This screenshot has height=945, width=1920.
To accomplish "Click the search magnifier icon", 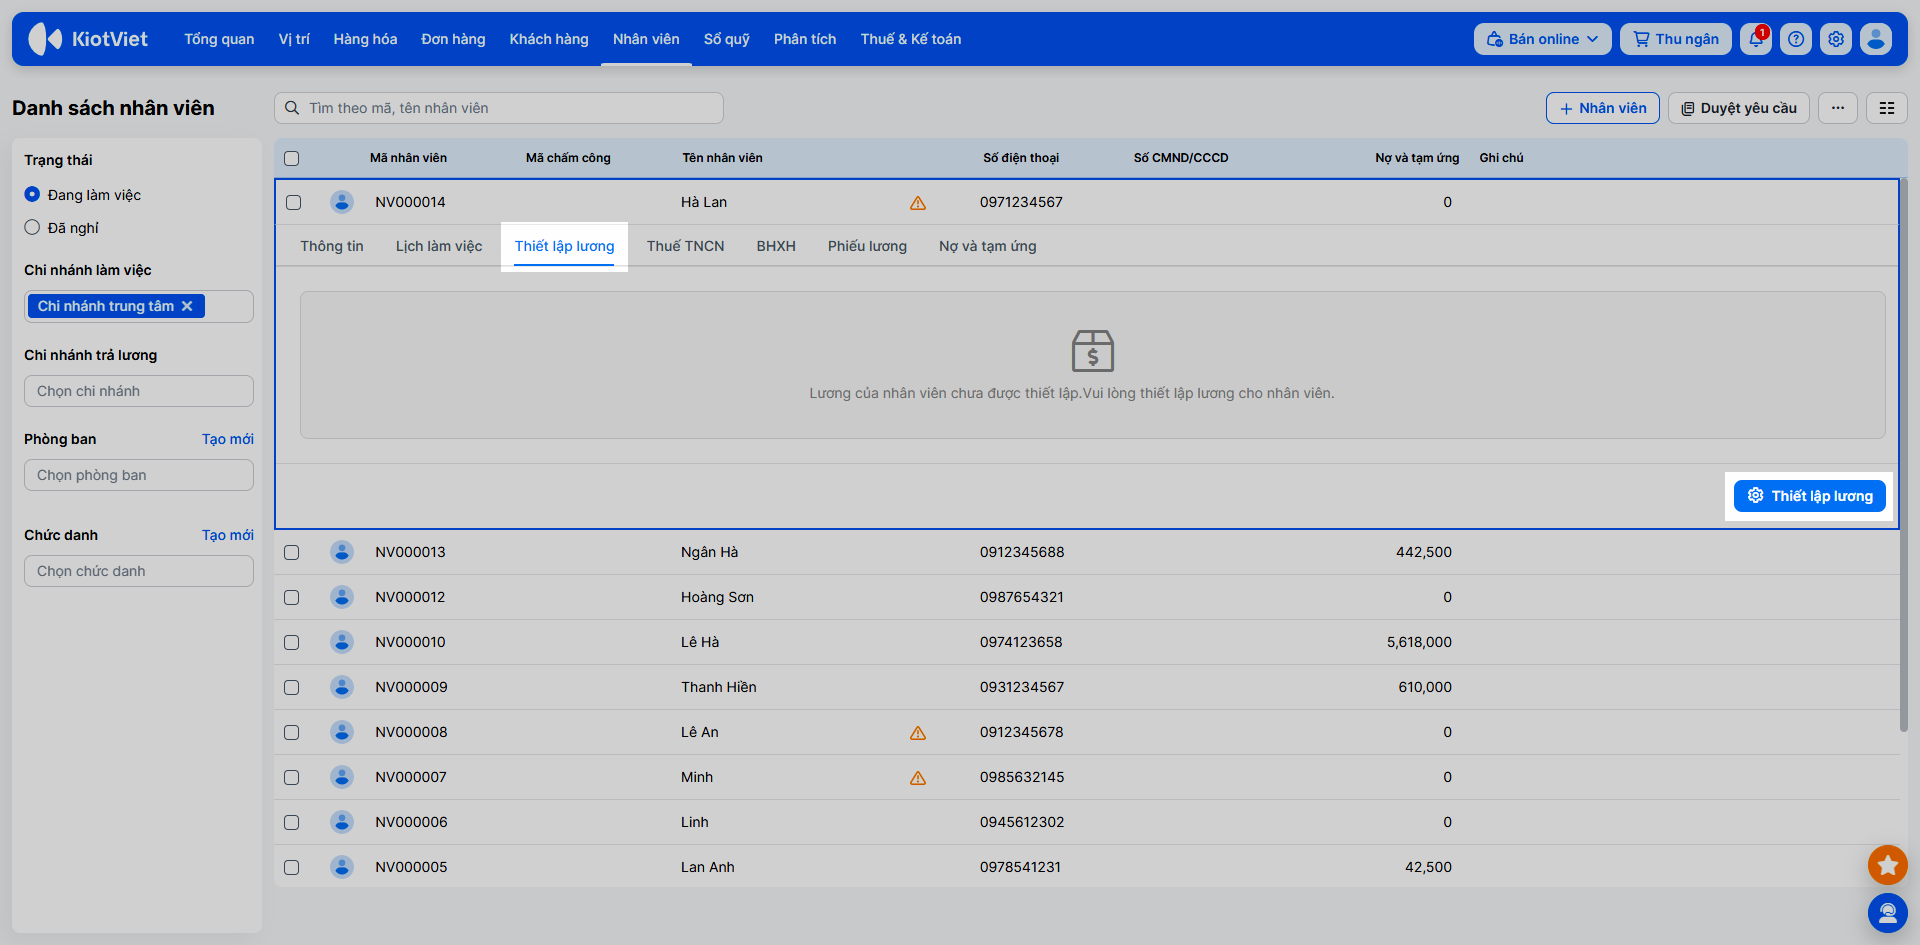I will [x=292, y=108].
